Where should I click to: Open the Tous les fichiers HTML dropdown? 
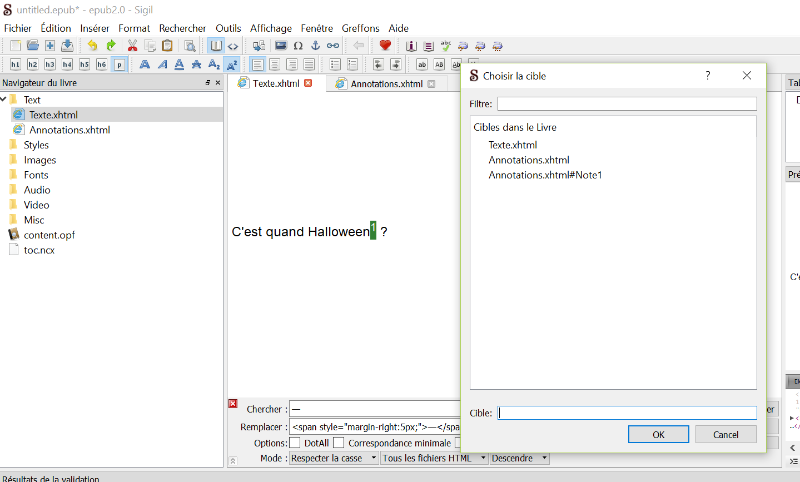point(434,458)
